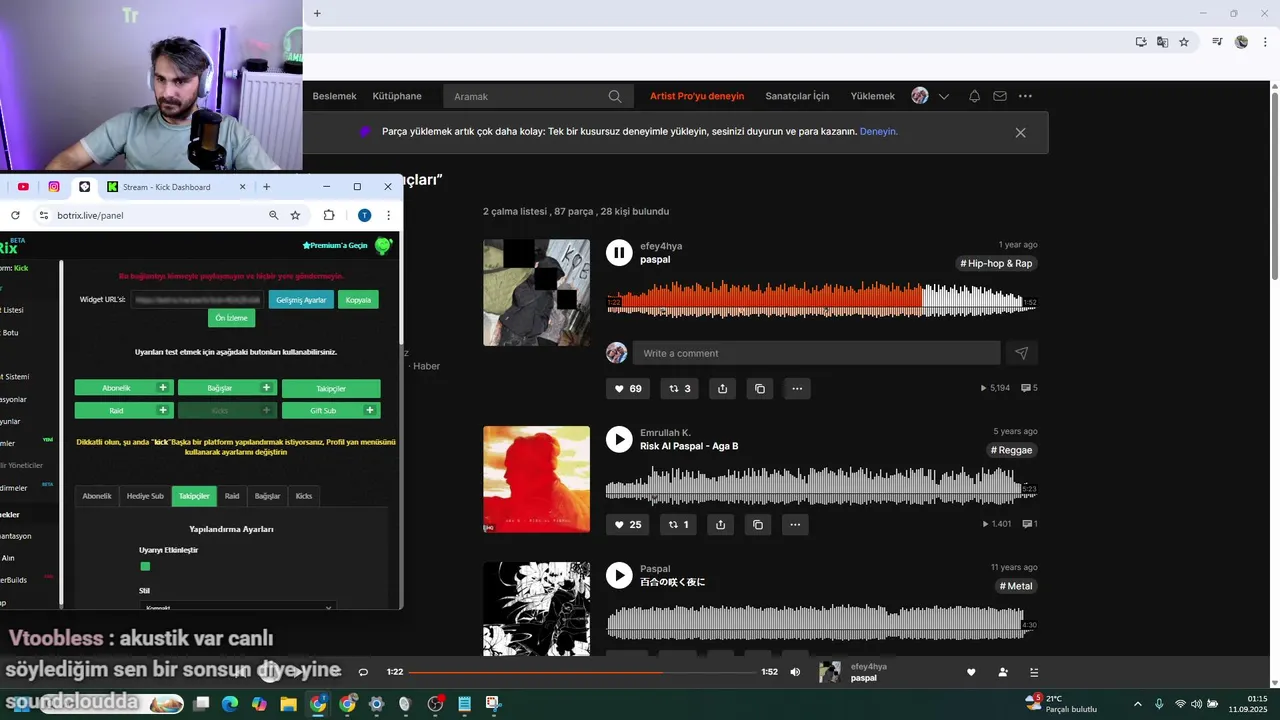Expand Gift Sub test button plus
The height and width of the screenshot is (720, 1280).
click(x=370, y=410)
